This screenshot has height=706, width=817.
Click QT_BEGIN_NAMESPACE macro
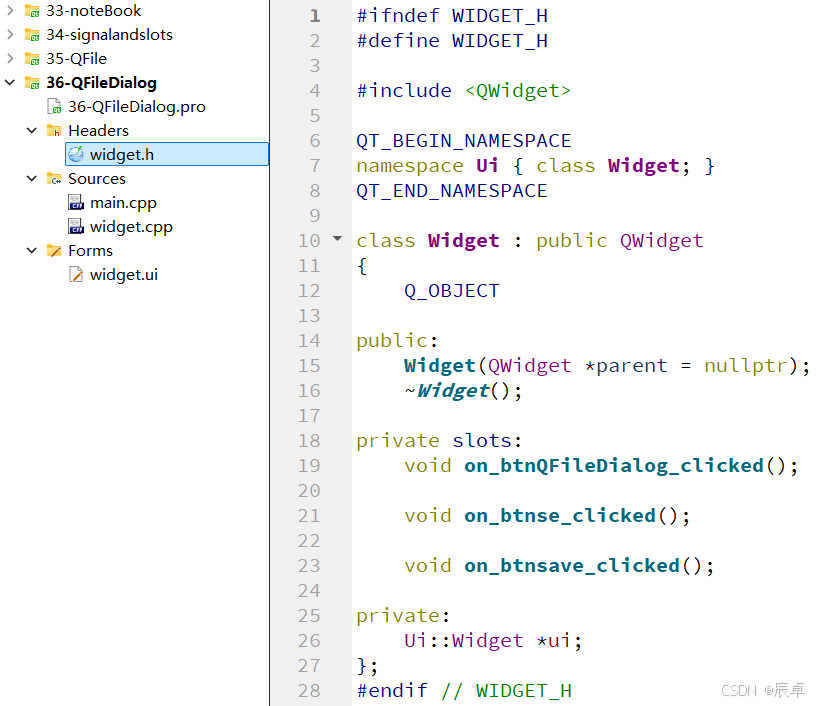(464, 141)
